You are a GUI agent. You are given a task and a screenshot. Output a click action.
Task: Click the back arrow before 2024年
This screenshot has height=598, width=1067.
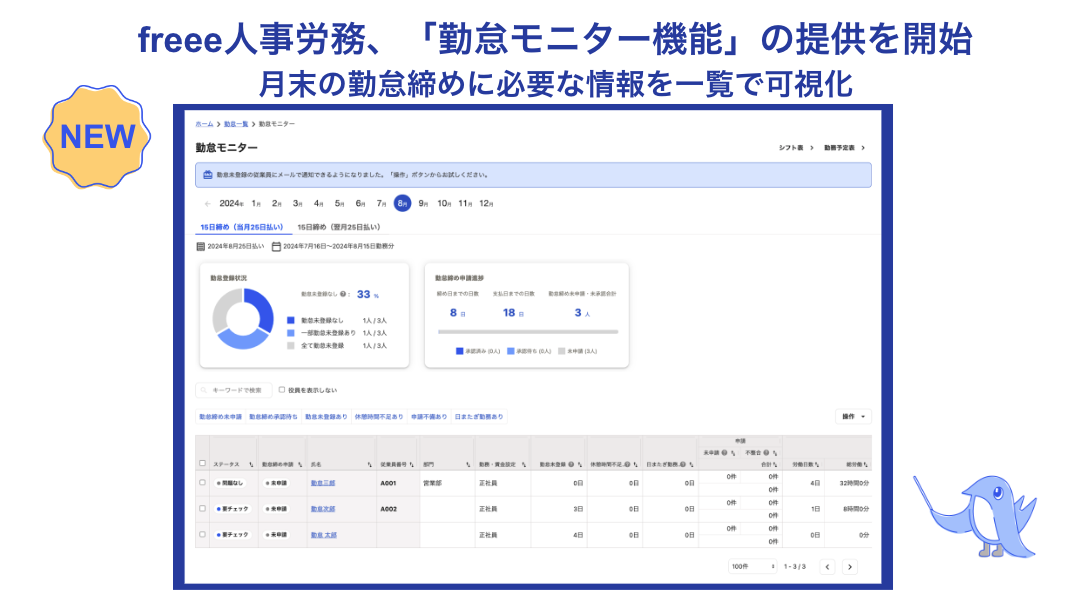(205, 203)
